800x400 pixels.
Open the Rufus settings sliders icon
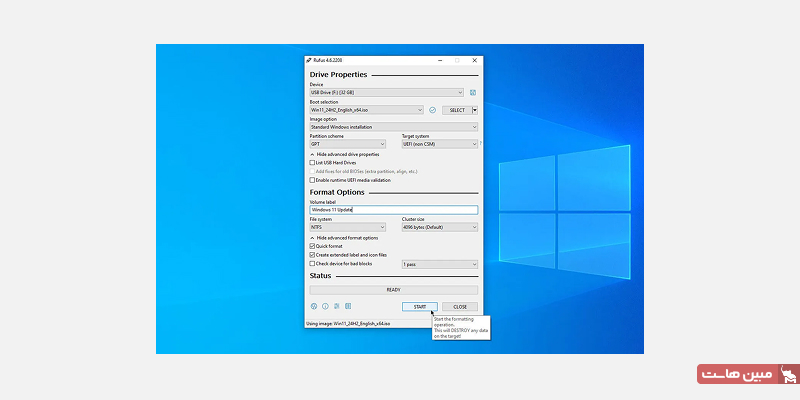pyautogui.click(x=337, y=307)
